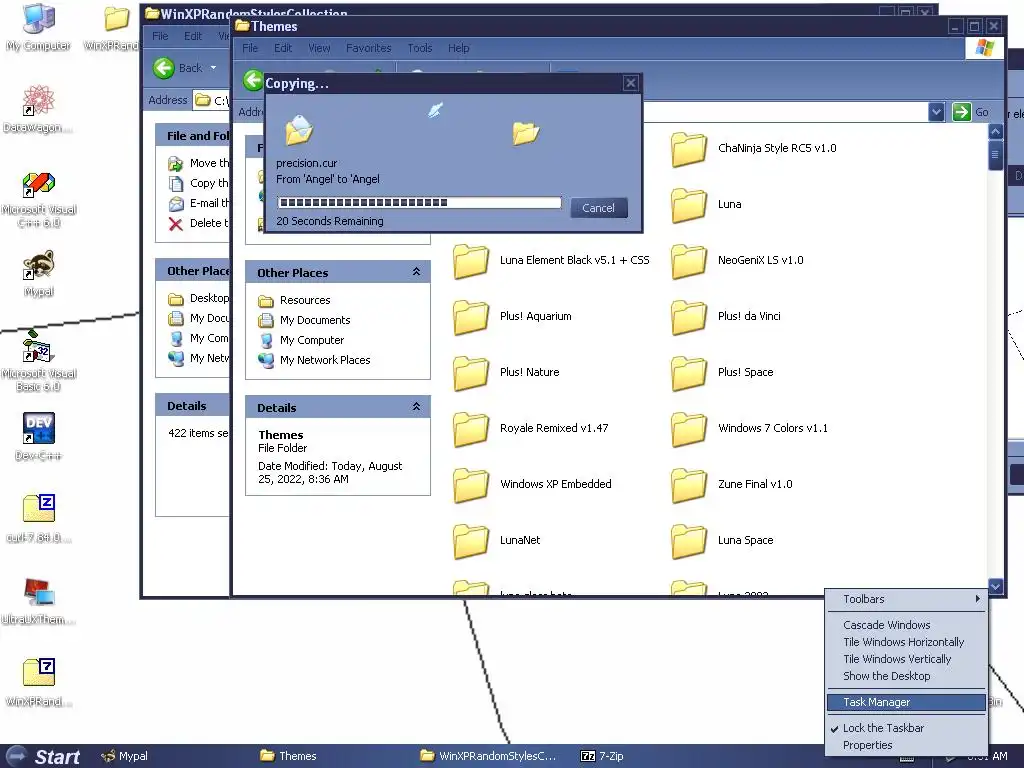Click the Go arrow icon in Themes window
Screen dimensions: 1024x768
click(x=961, y=112)
